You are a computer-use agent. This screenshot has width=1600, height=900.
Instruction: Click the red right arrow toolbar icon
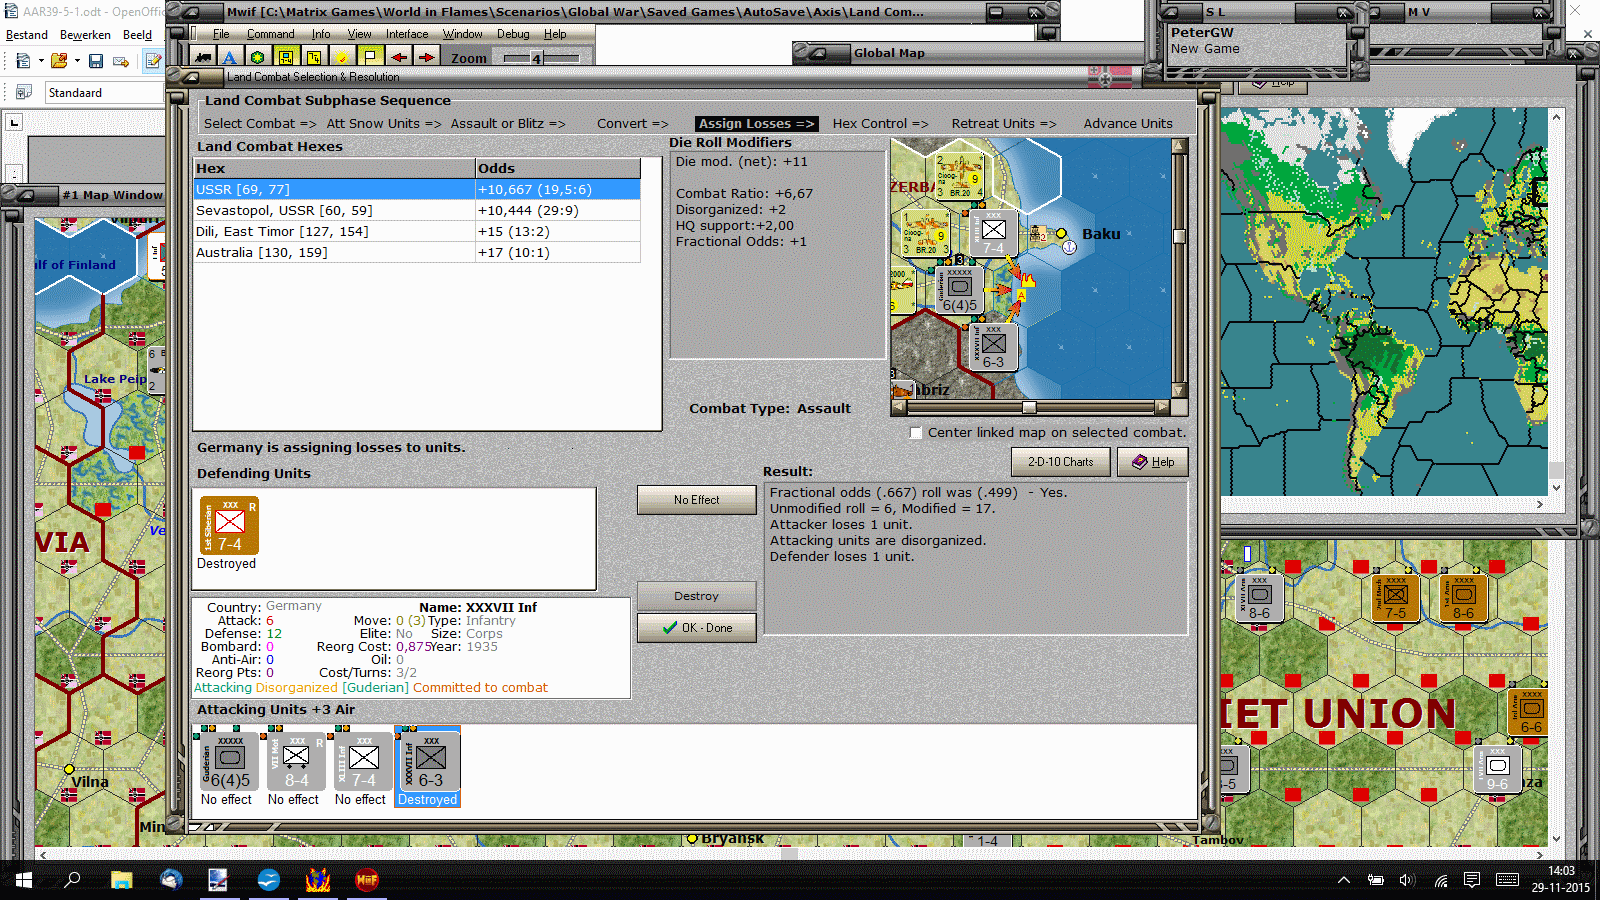click(426, 57)
